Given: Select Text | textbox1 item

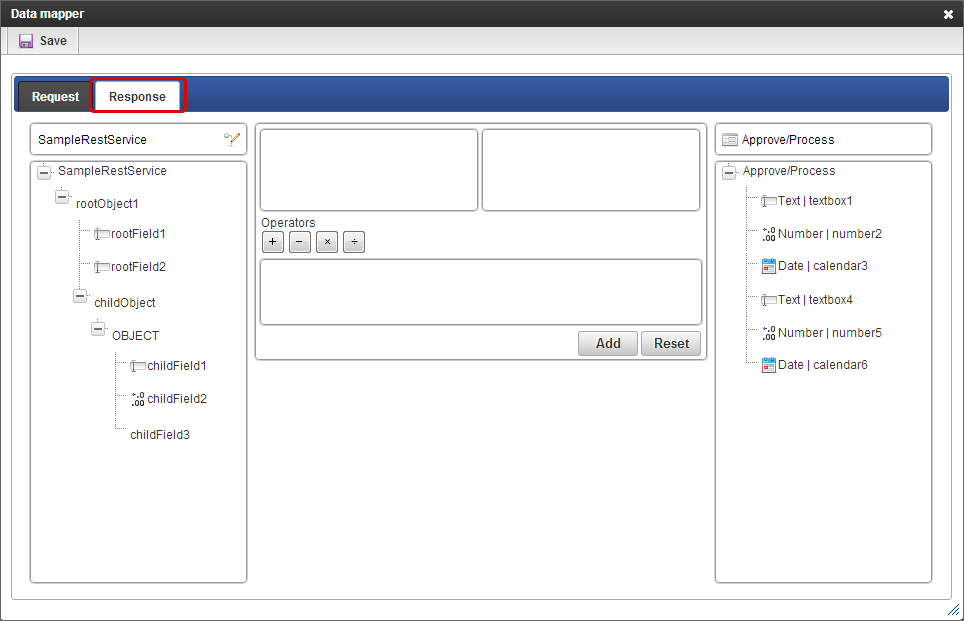Looking at the screenshot, I should point(815,201).
